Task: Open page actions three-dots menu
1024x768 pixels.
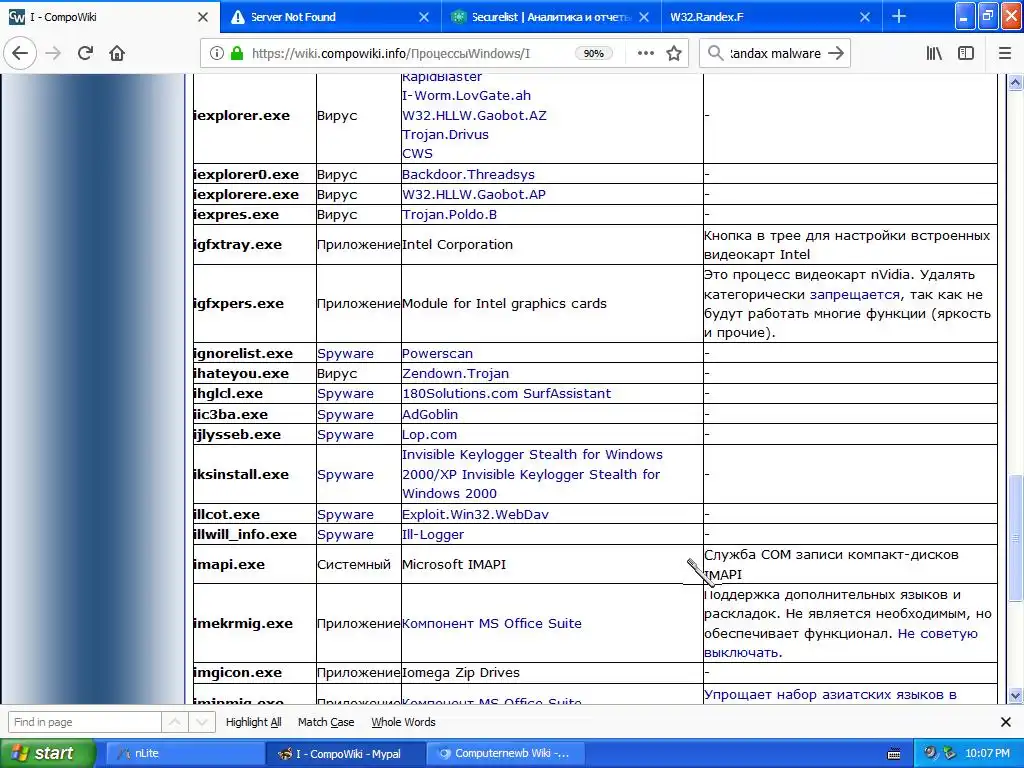Action: click(646, 53)
